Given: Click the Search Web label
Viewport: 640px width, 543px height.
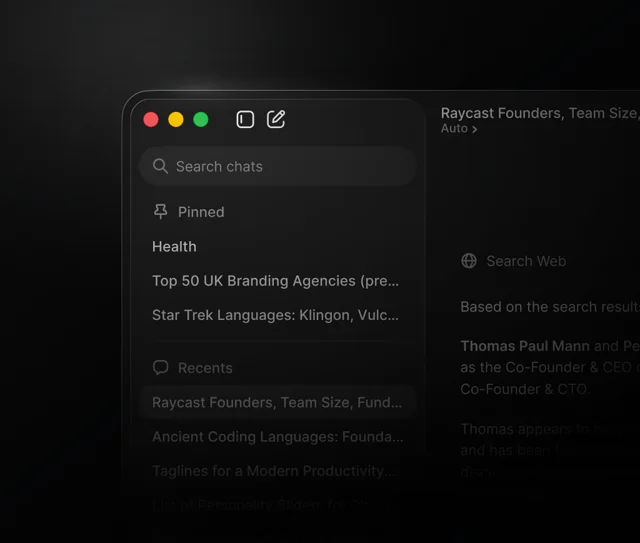Looking at the screenshot, I should tap(526, 261).
